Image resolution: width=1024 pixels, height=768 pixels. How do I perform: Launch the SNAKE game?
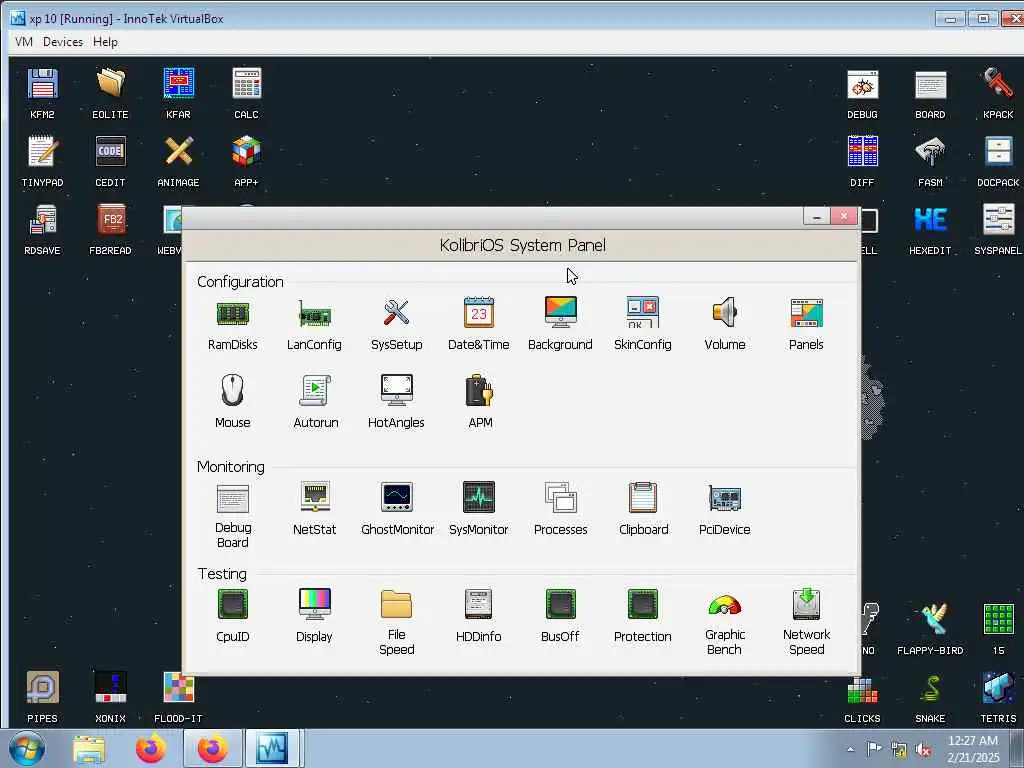pyautogui.click(x=931, y=699)
